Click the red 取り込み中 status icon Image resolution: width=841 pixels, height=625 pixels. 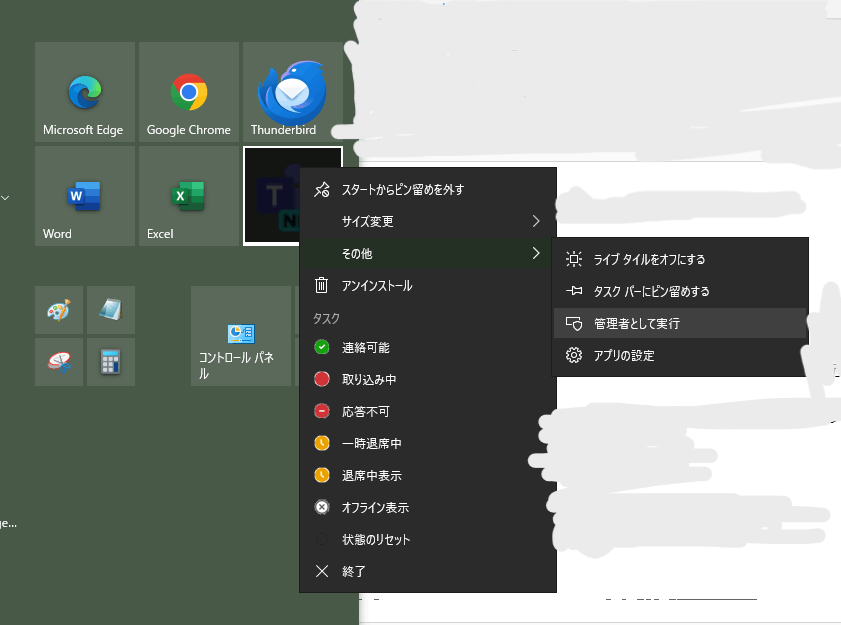pyautogui.click(x=322, y=379)
